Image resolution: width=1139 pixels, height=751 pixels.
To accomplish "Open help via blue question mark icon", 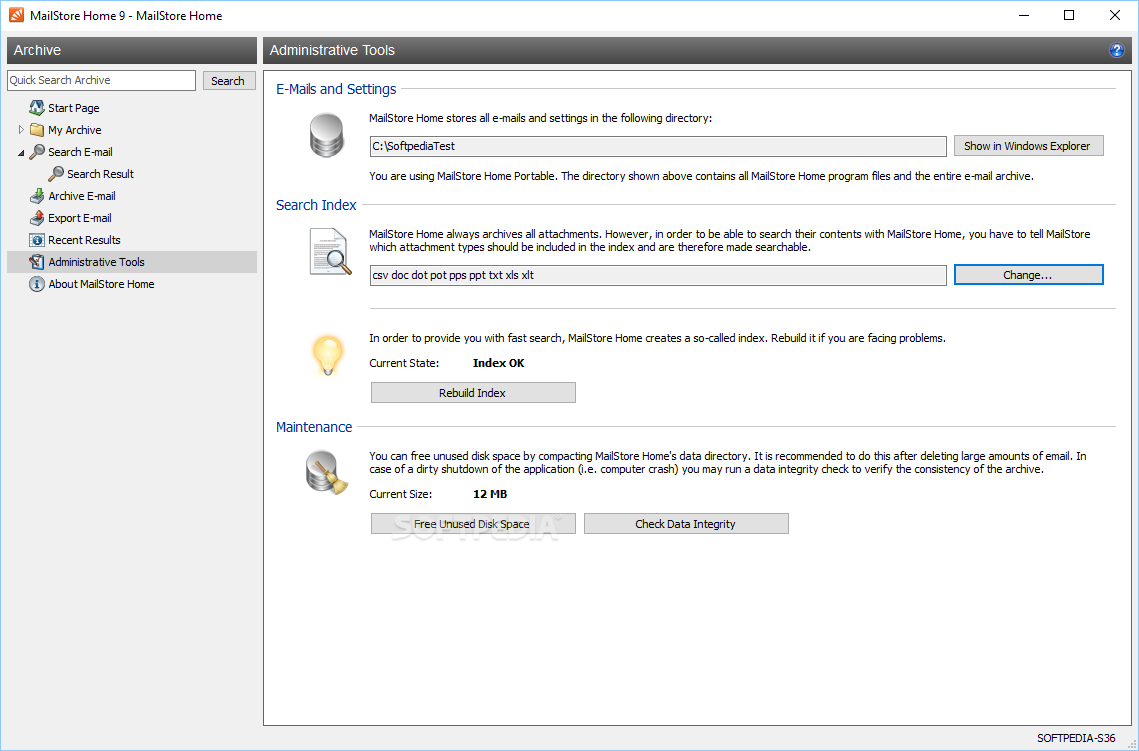I will 1116,50.
